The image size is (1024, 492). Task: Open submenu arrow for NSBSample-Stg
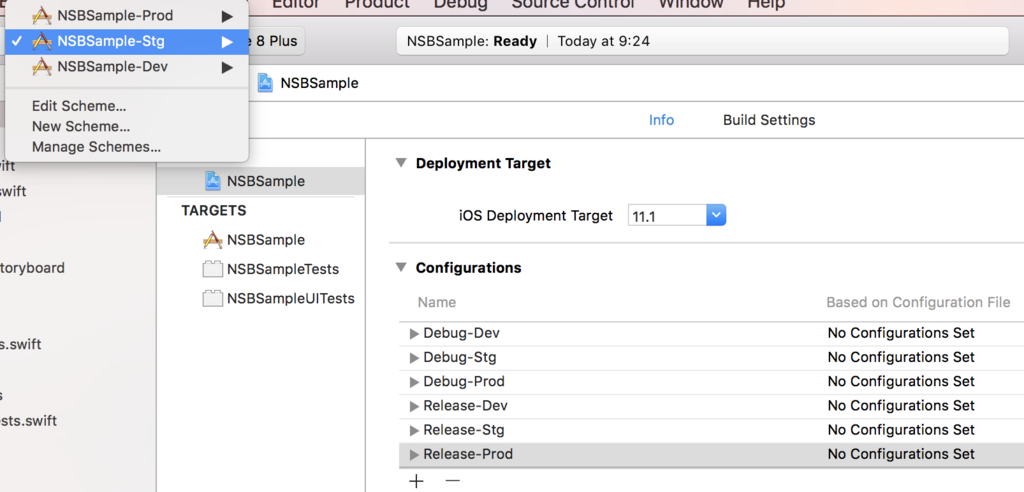227,42
